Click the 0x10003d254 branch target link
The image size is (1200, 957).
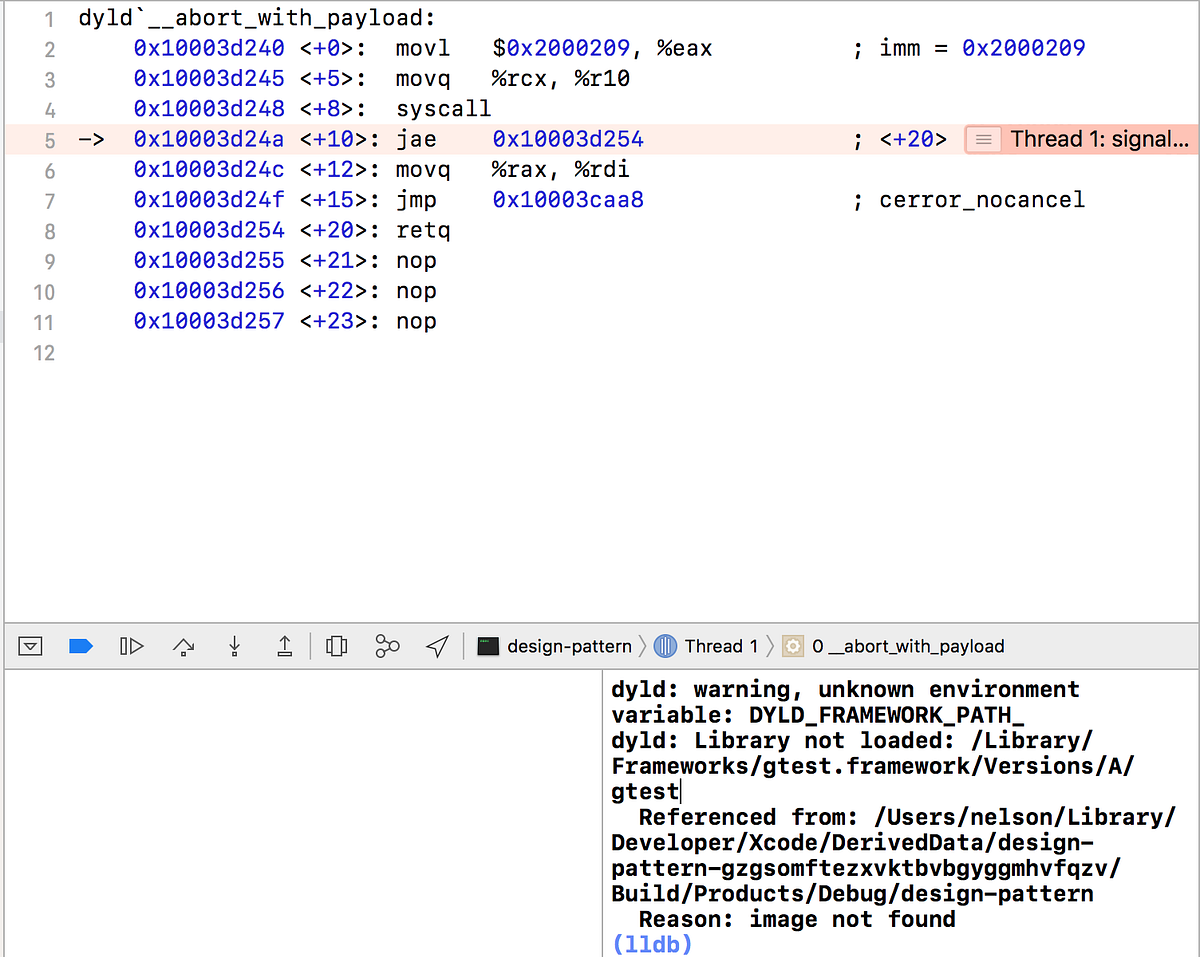click(568, 139)
